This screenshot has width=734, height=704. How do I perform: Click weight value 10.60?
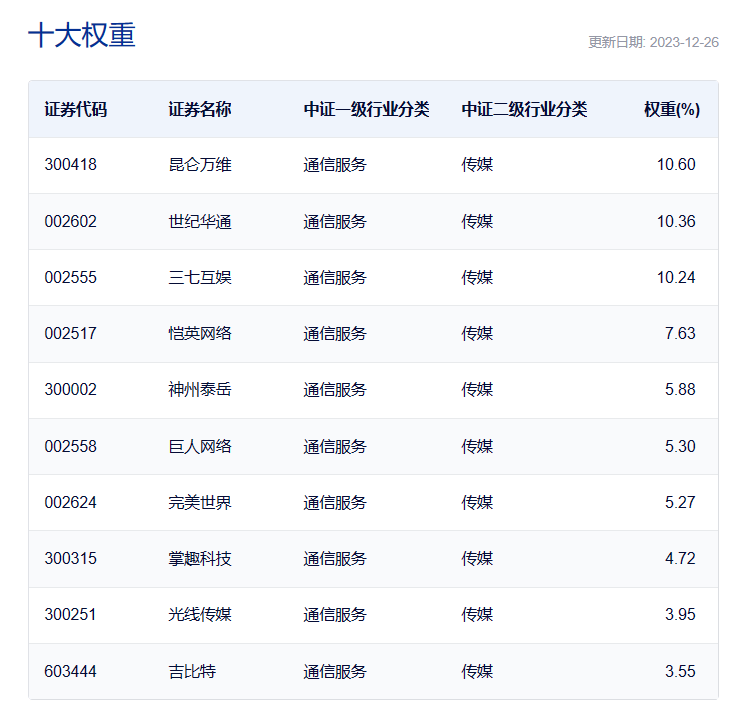click(x=676, y=165)
